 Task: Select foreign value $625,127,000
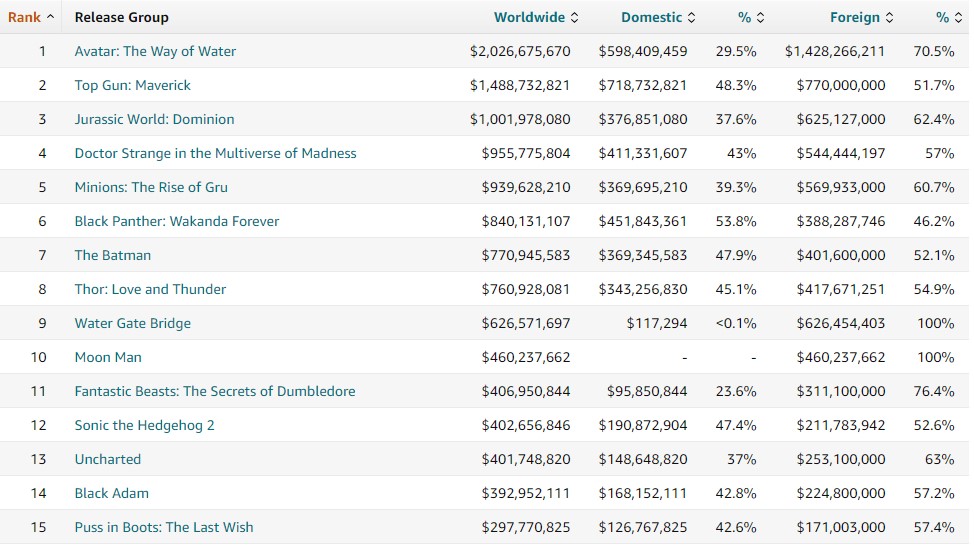tap(841, 119)
